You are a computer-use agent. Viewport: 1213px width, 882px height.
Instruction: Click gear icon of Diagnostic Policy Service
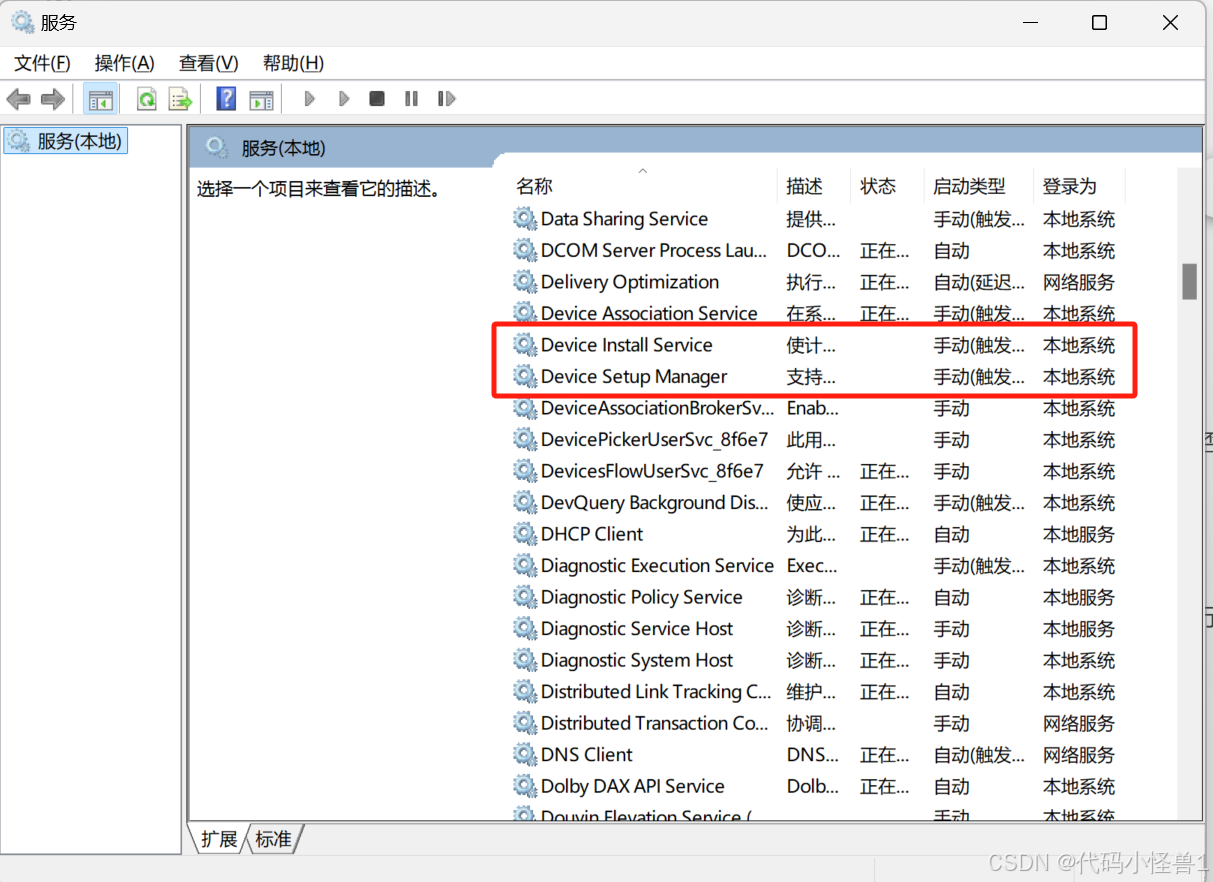pyautogui.click(x=525, y=597)
